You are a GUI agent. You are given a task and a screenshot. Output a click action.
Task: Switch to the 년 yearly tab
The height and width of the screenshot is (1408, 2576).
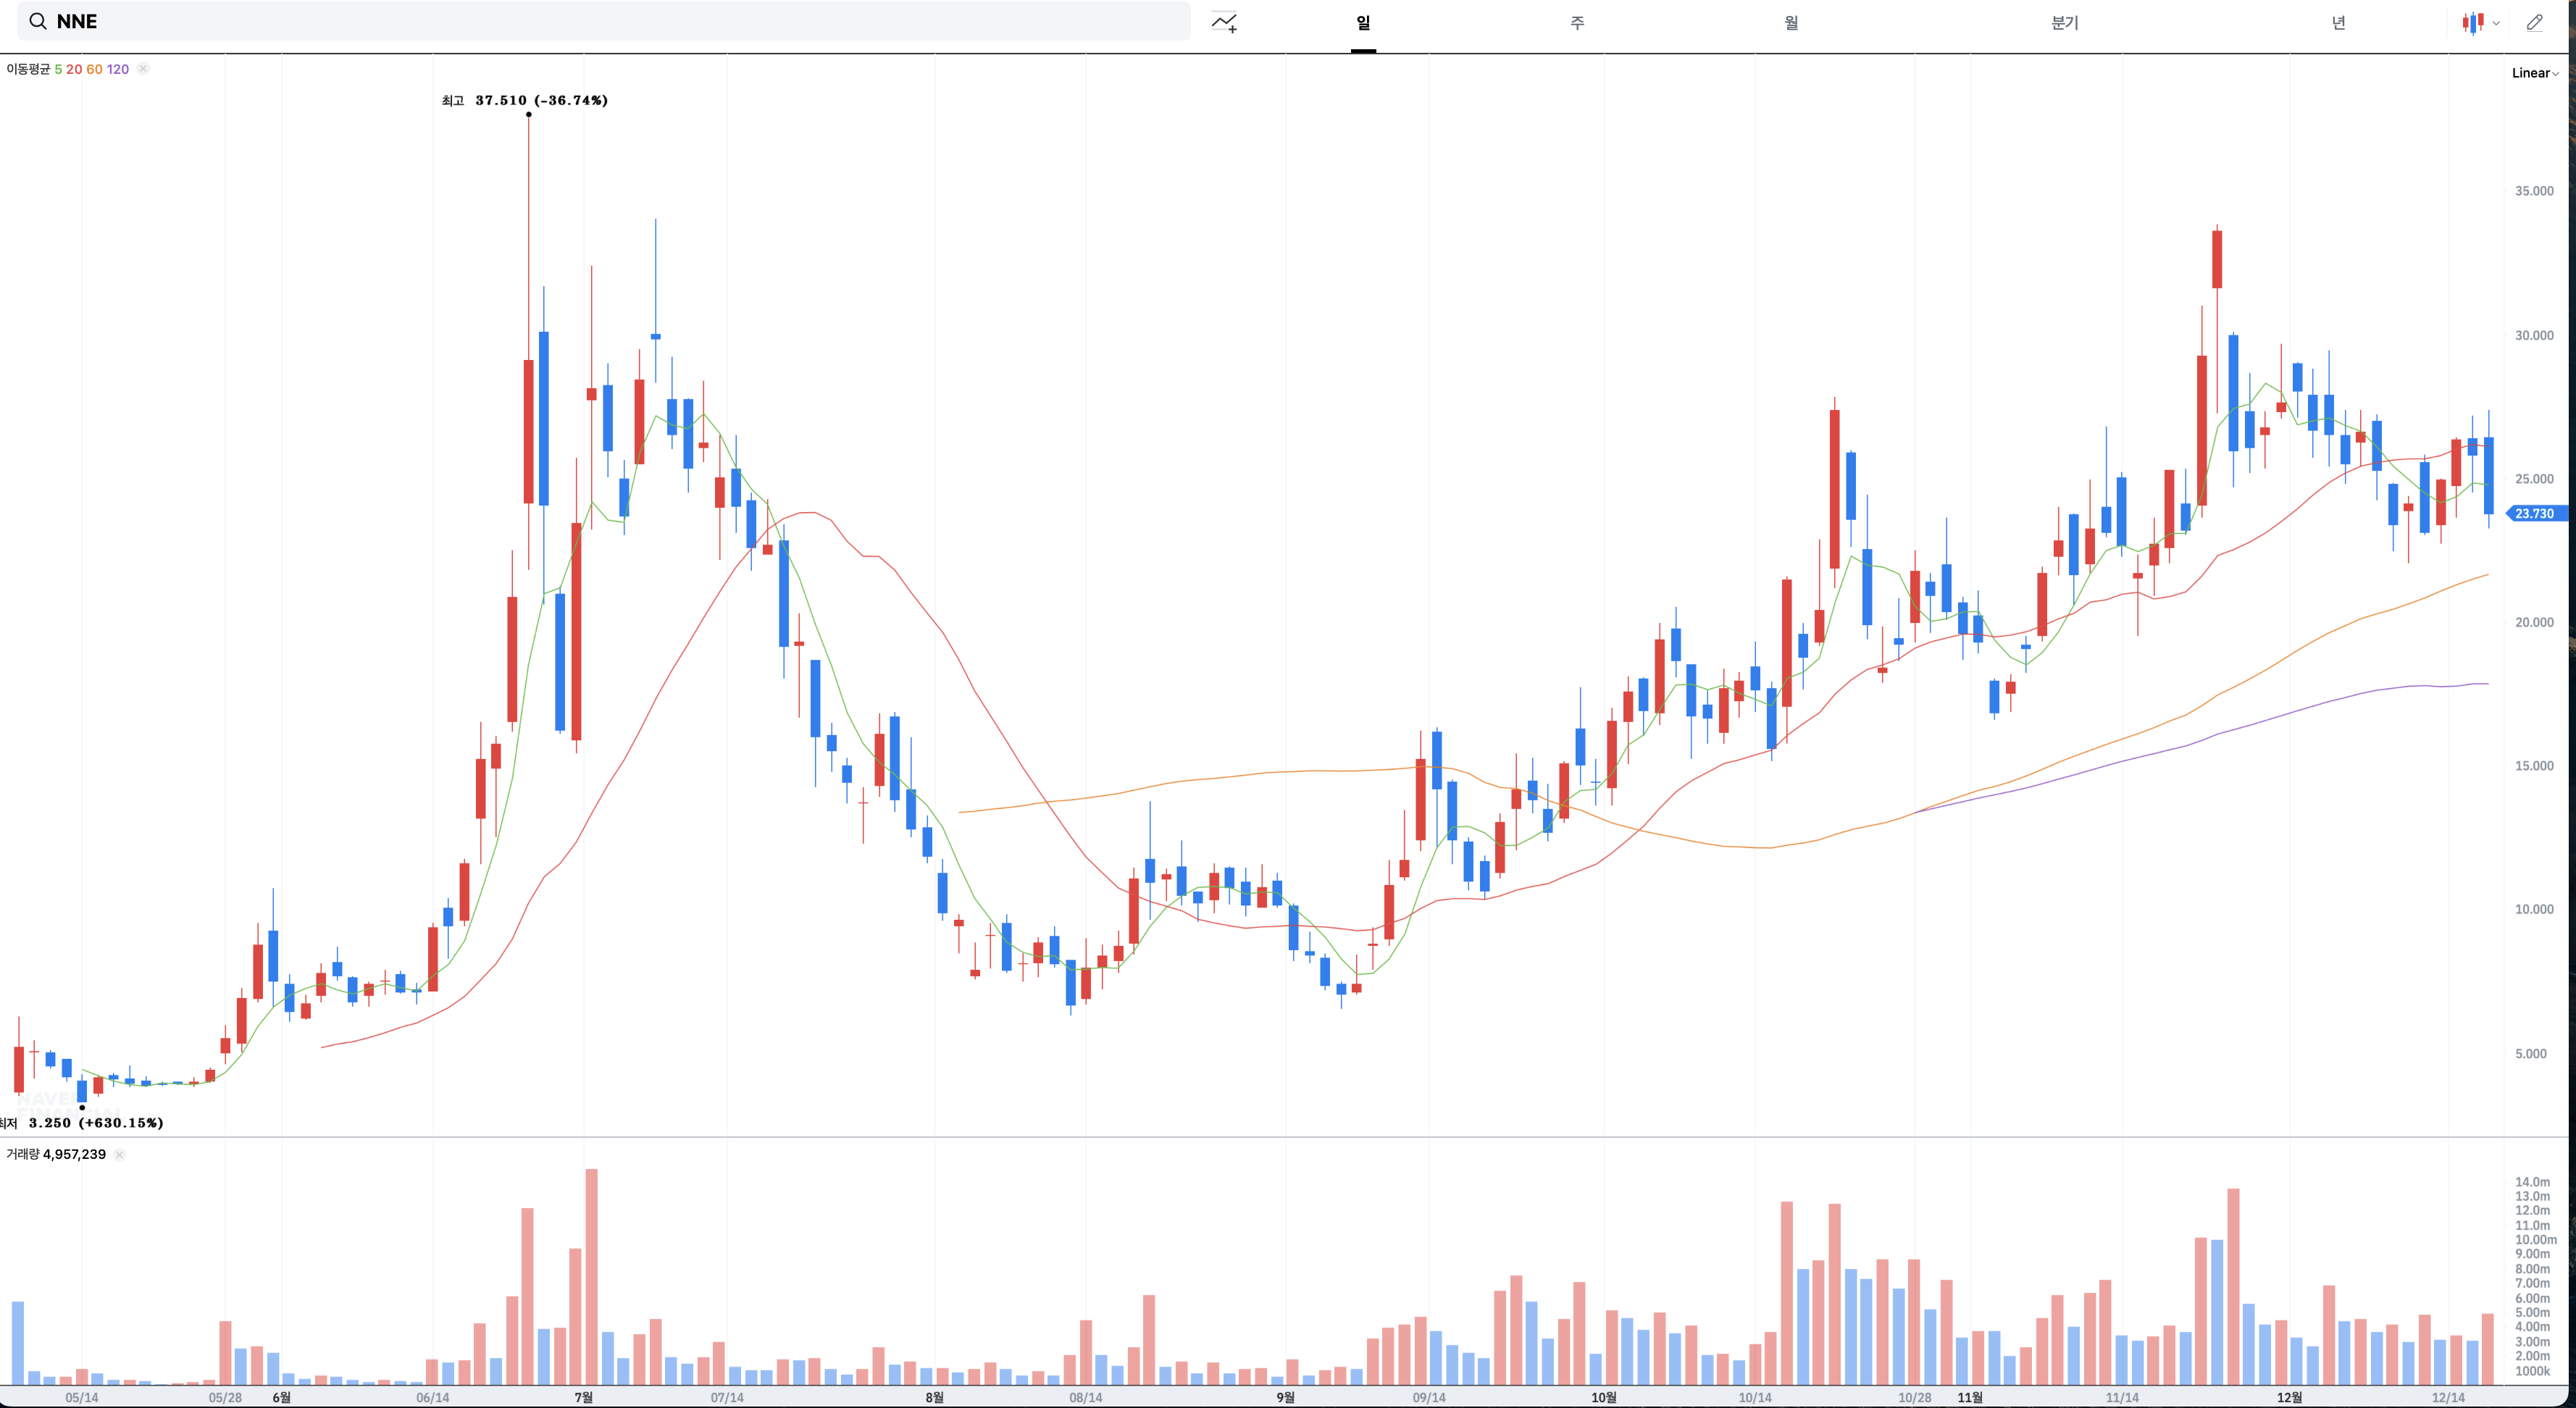pyautogui.click(x=2338, y=22)
